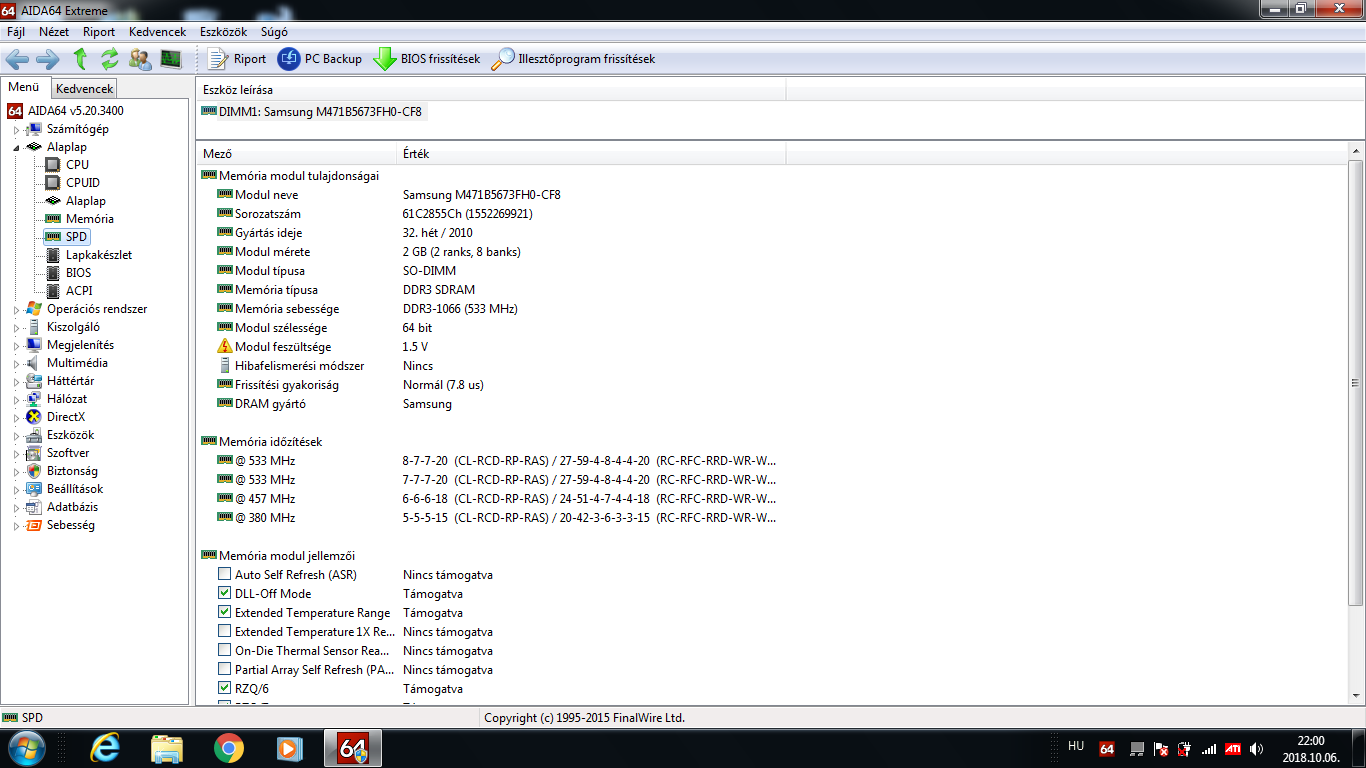Select the Modul feszültsége warning row

490,347
